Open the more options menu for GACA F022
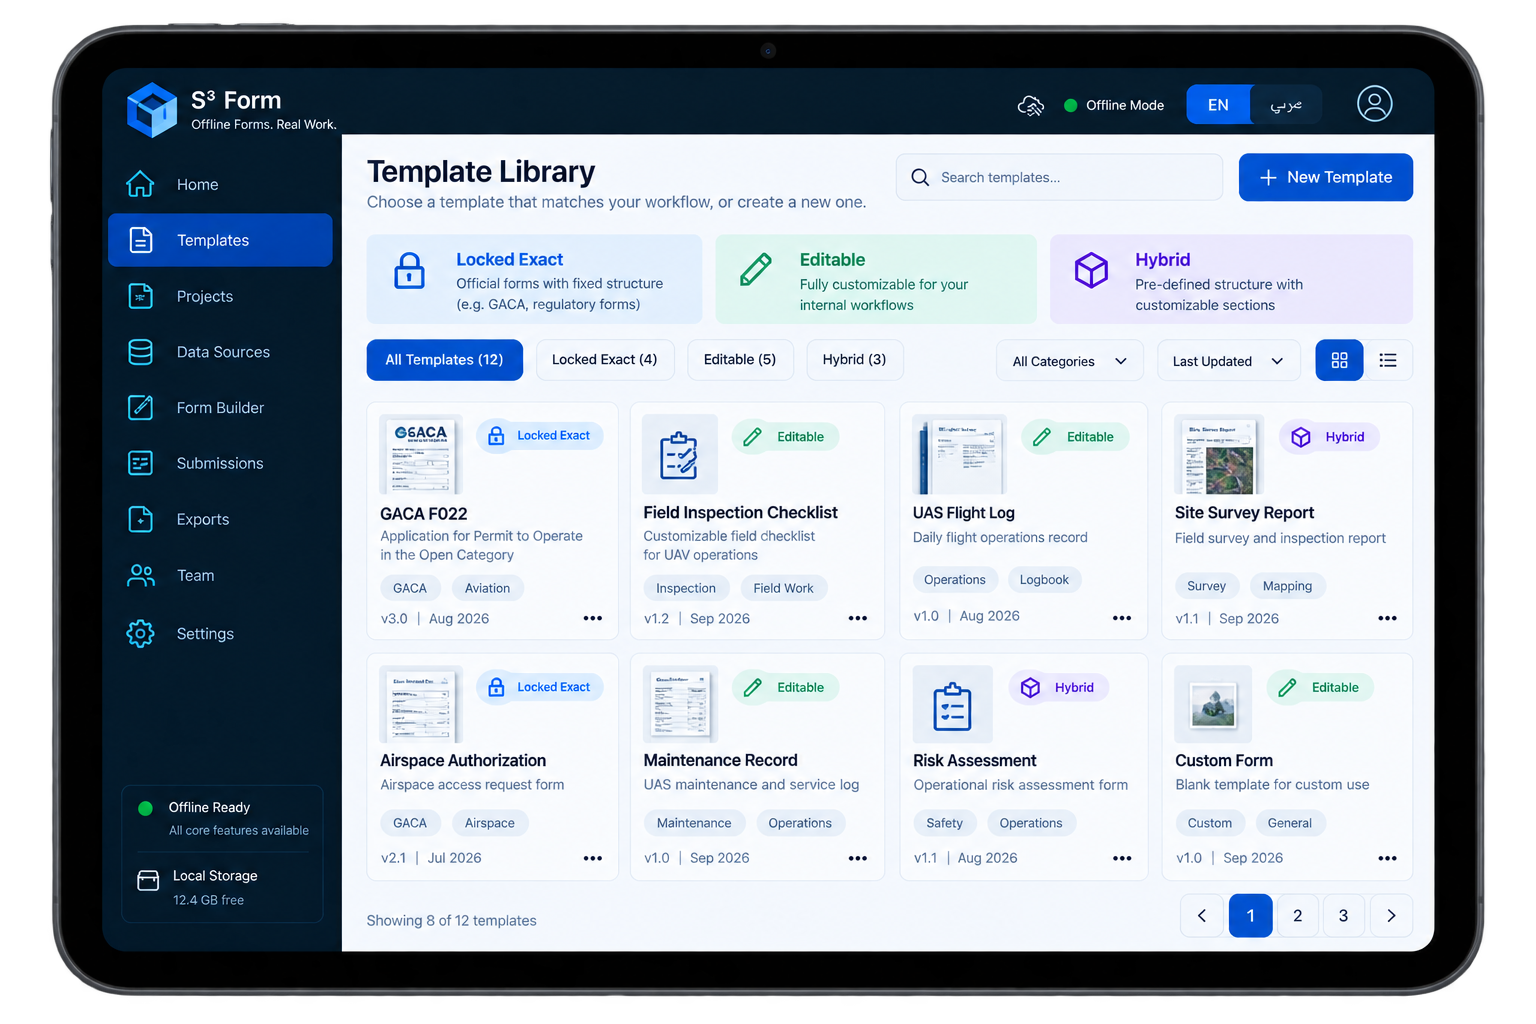This screenshot has height=1024, width=1536. (593, 618)
